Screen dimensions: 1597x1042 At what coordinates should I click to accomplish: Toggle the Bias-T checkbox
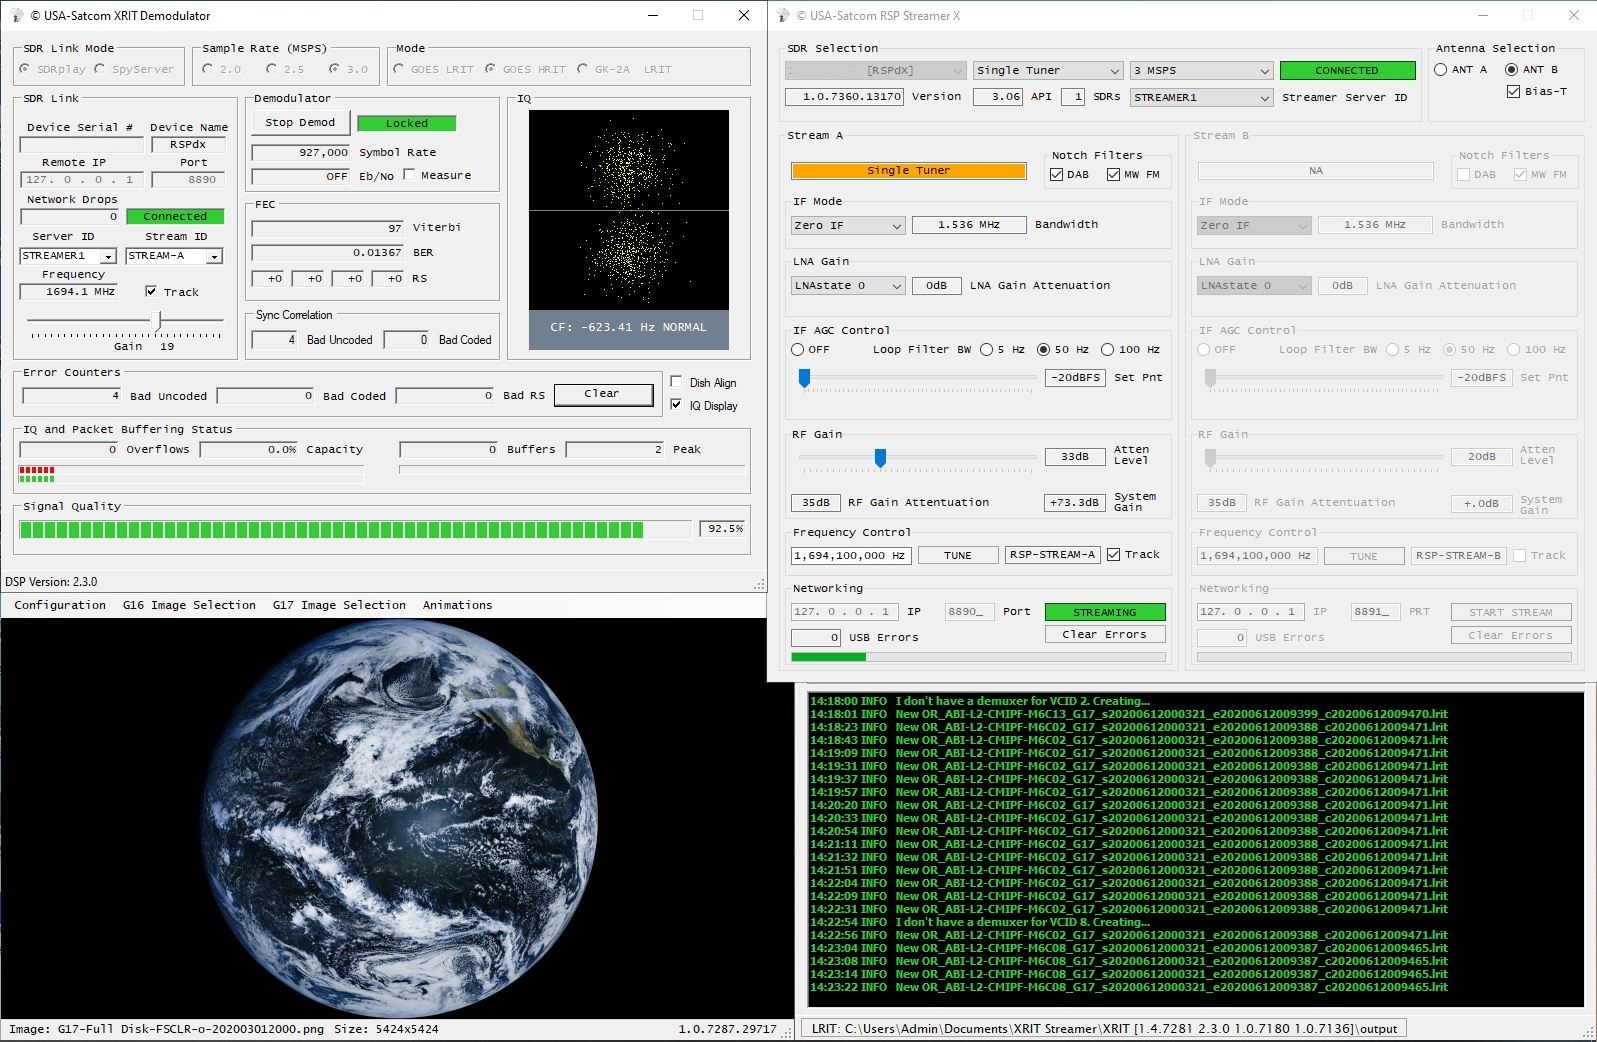(x=1513, y=91)
